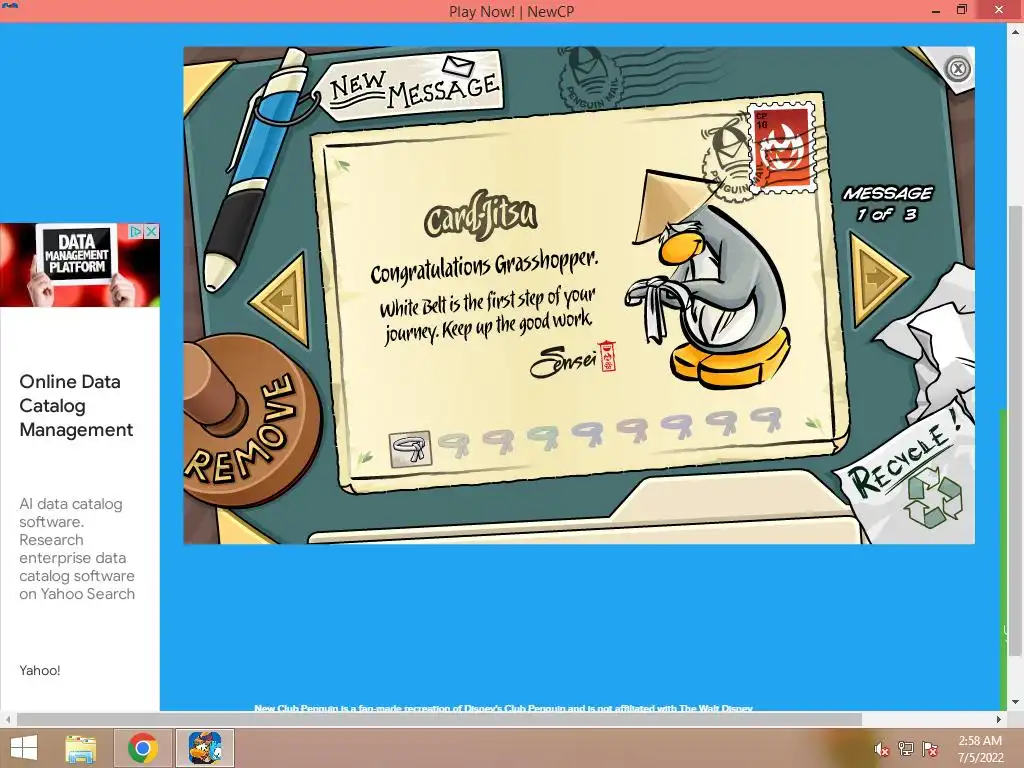Click the AdChoices triangle icon
The image size is (1024, 768).
pos(136,231)
